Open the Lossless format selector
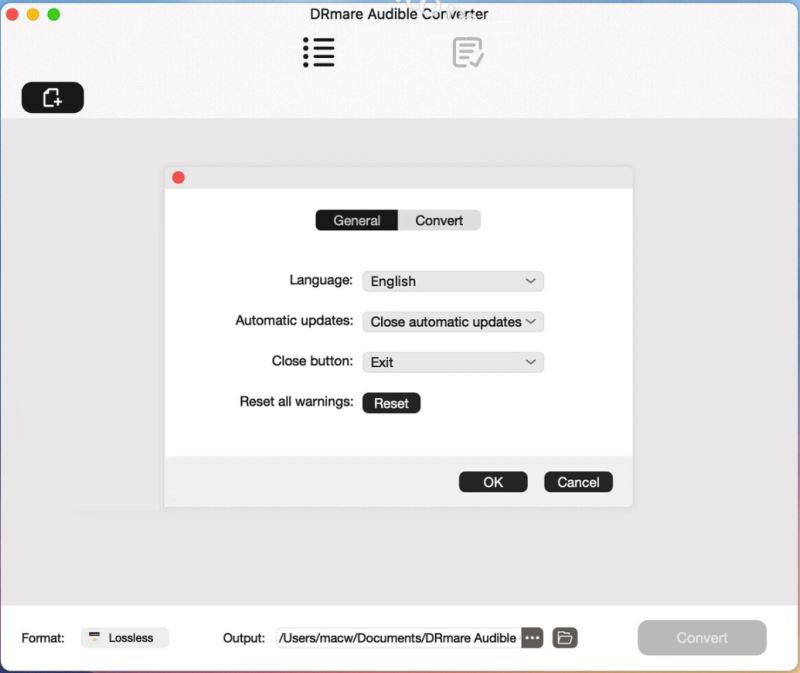This screenshot has width=800, height=673. coord(124,638)
